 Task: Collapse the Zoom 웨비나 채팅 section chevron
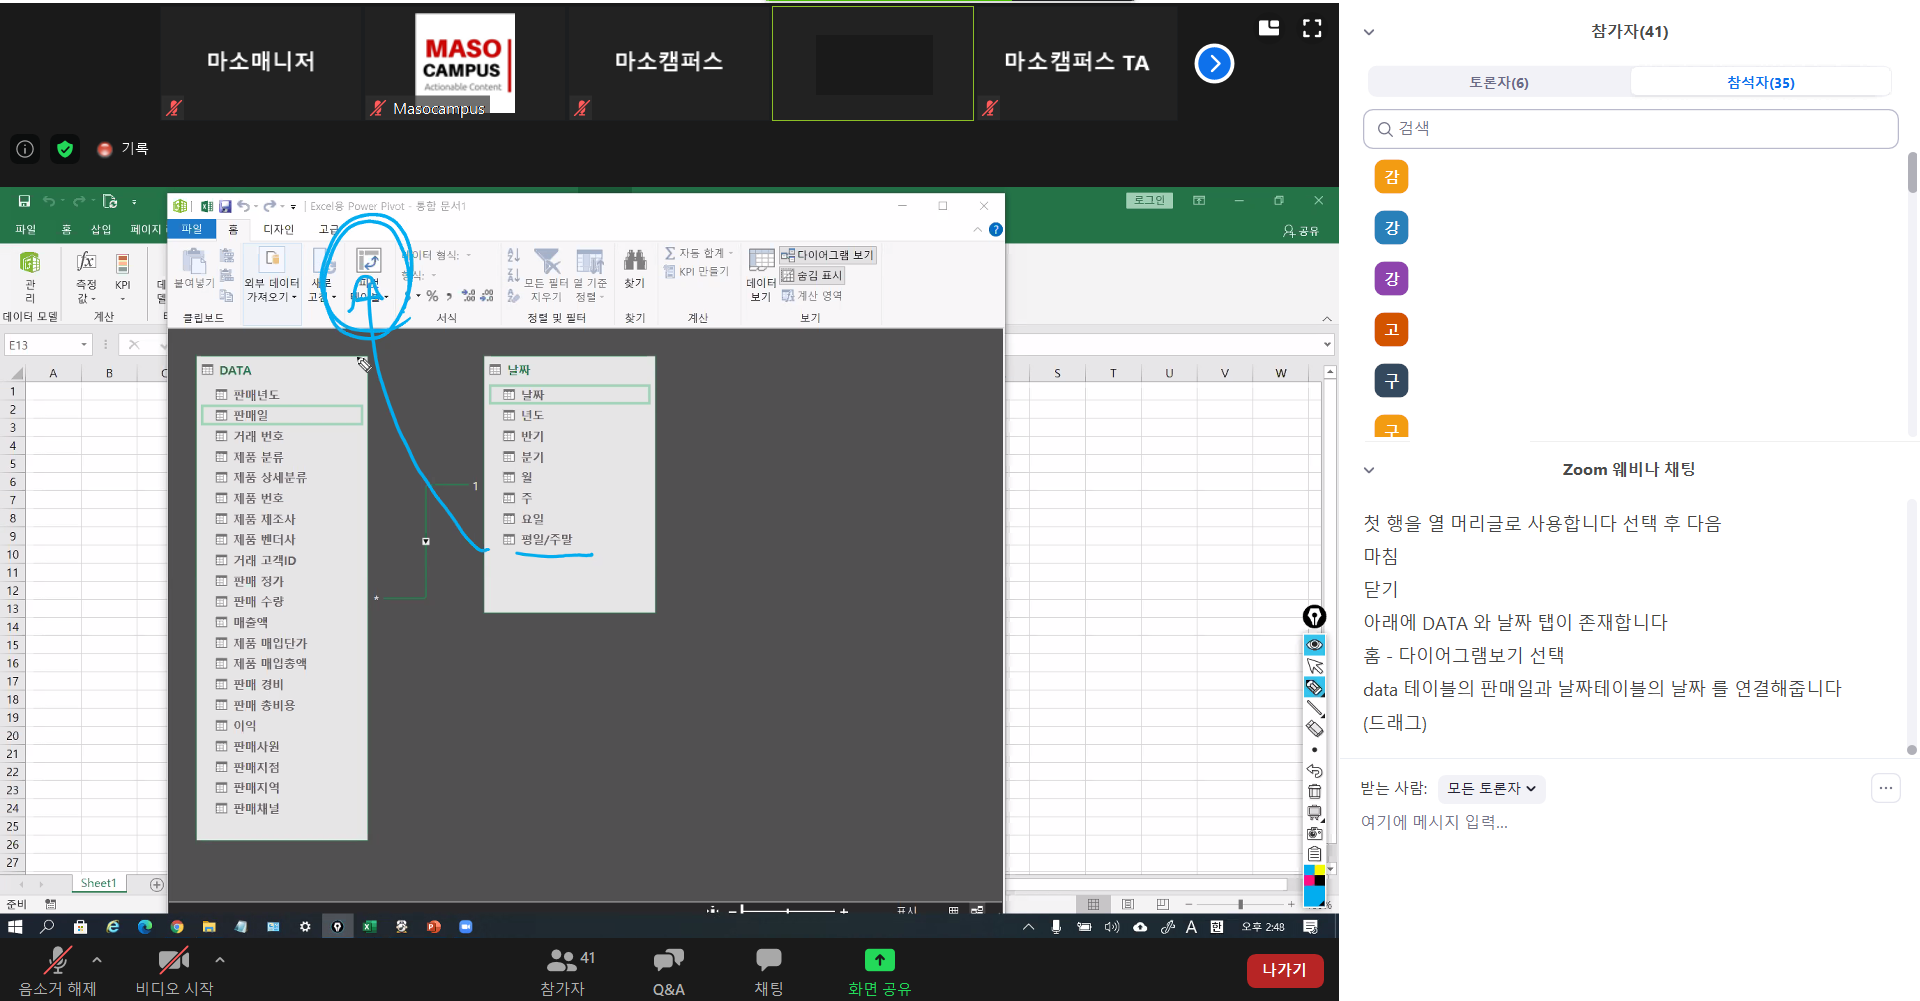click(1369, 470)
